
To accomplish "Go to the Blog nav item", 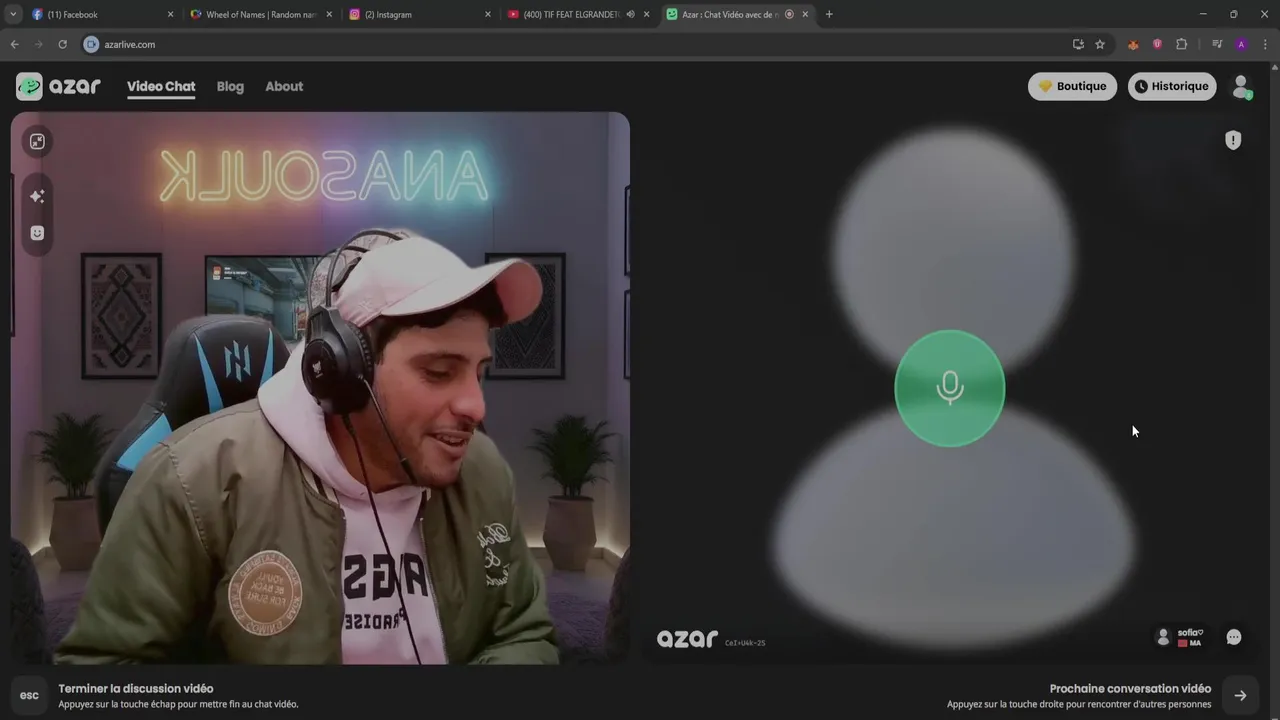I will [x=230, y=86].
